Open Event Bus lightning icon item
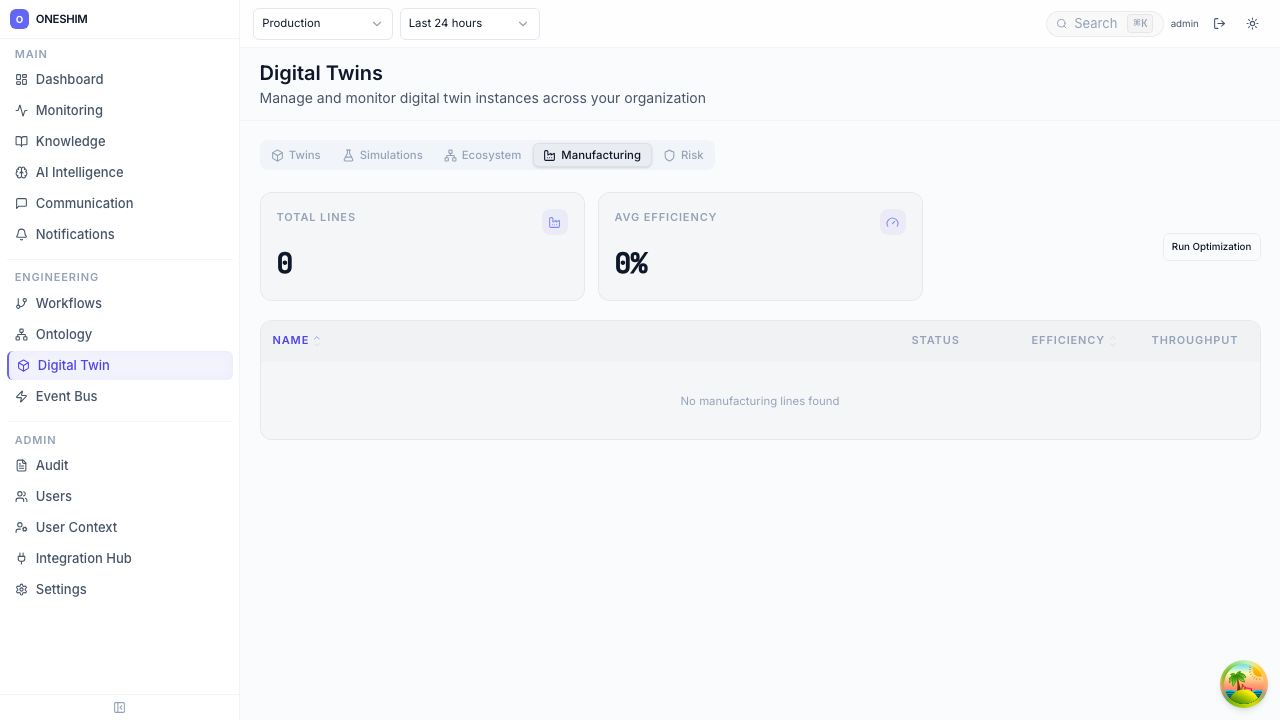1280x720 pixels. point(66,396)
